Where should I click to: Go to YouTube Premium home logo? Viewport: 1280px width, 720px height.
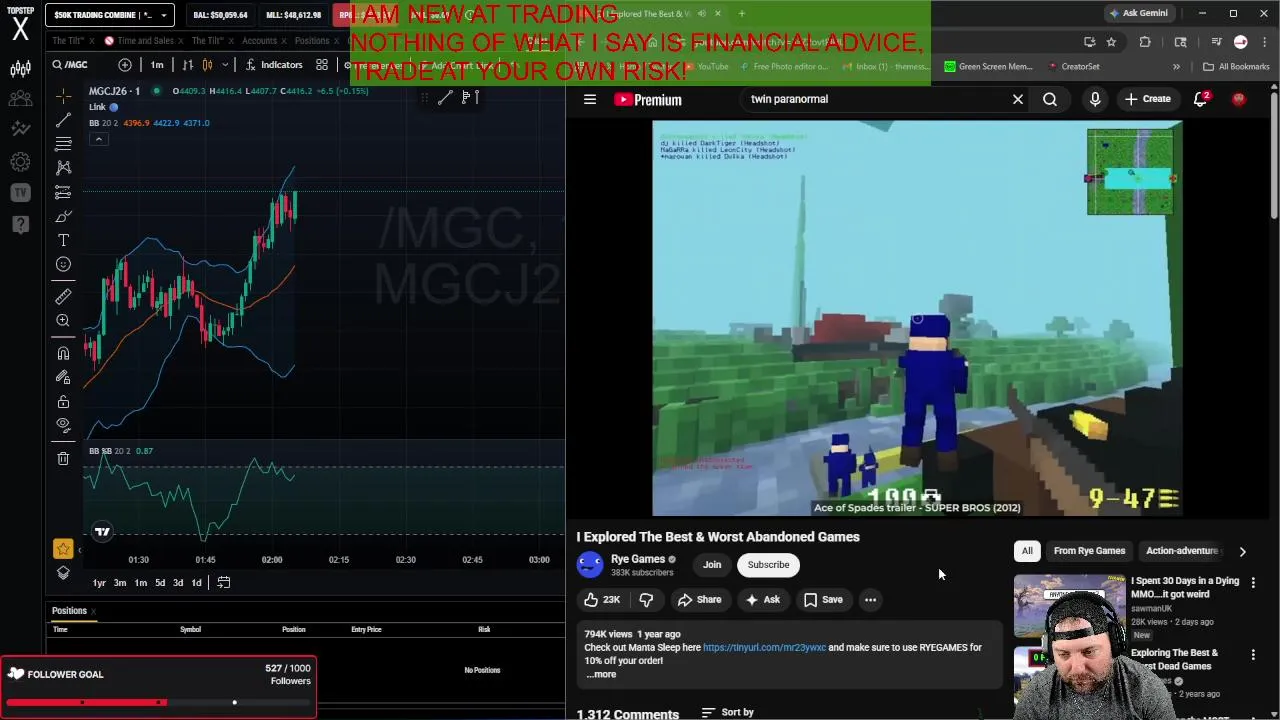pyautogui.click(x=648, y=99)
